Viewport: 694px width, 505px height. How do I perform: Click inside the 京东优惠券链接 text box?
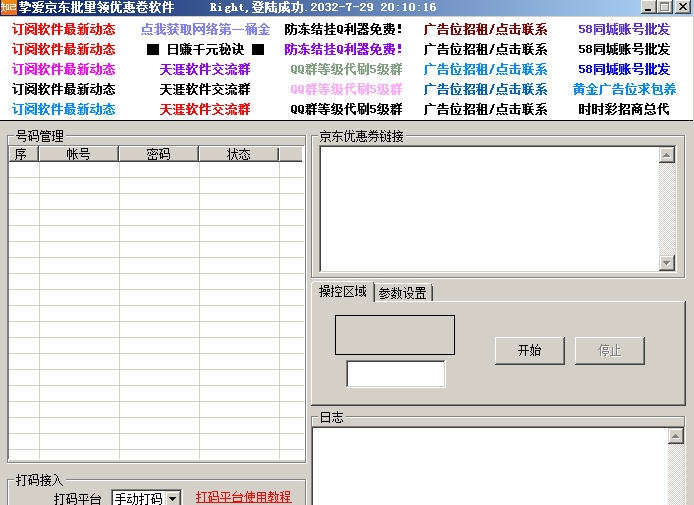[489, 208]
